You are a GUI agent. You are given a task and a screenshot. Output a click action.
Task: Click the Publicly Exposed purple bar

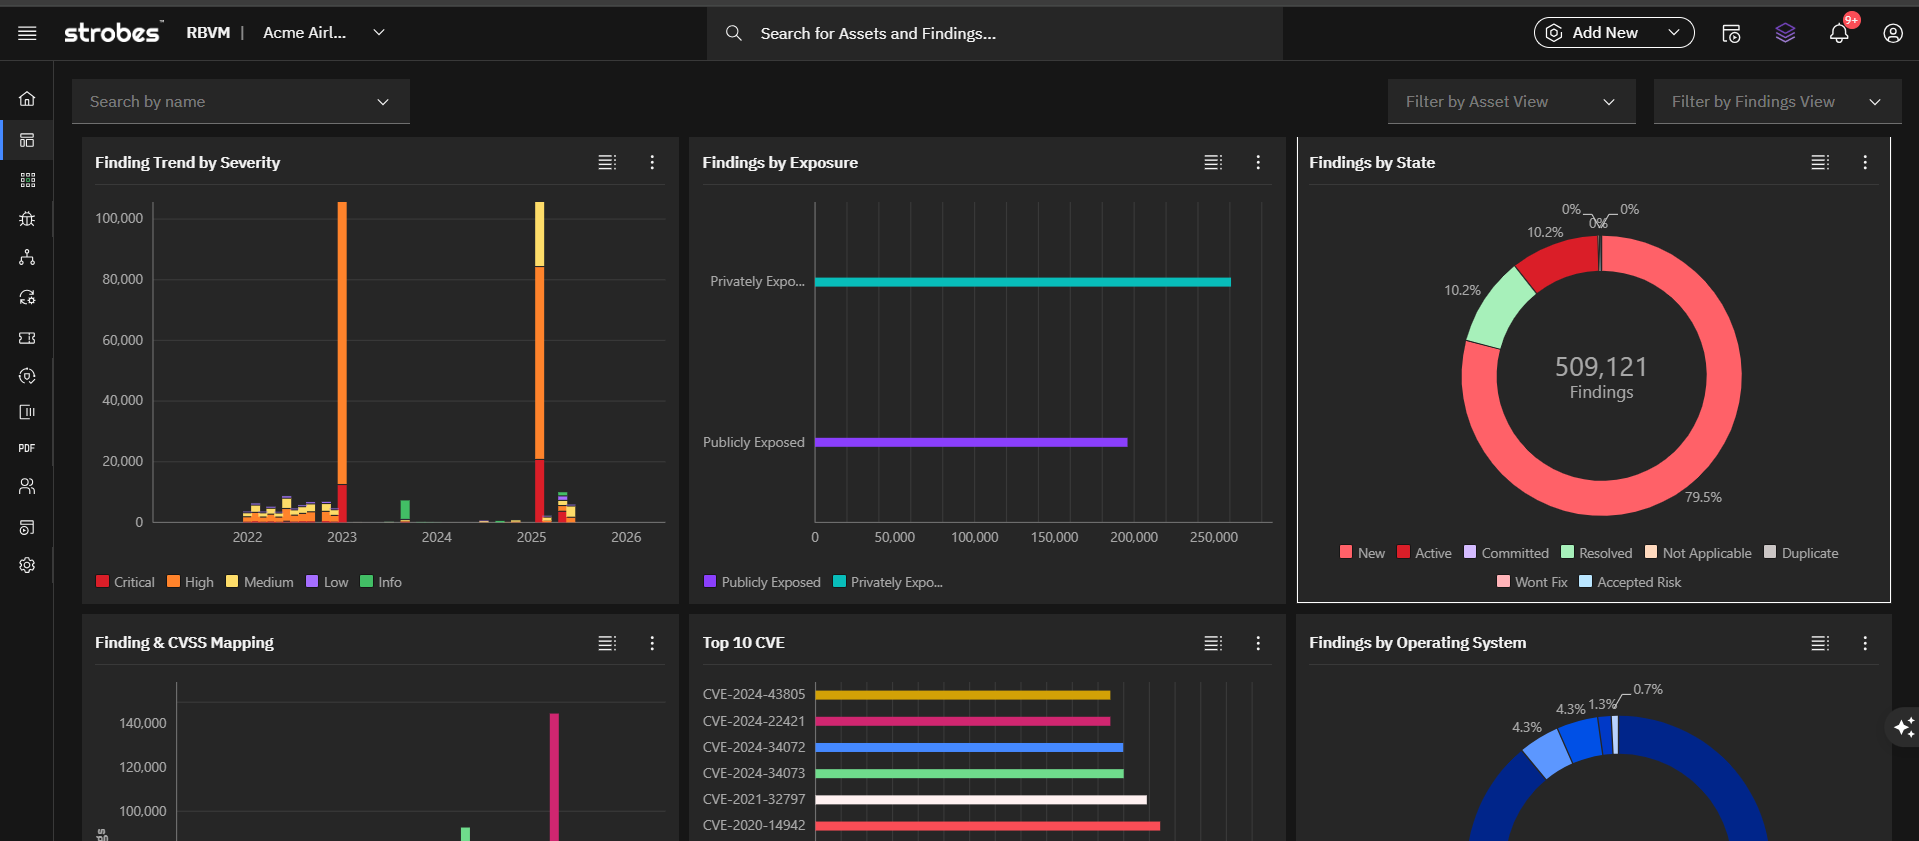(x=971, y=442)
